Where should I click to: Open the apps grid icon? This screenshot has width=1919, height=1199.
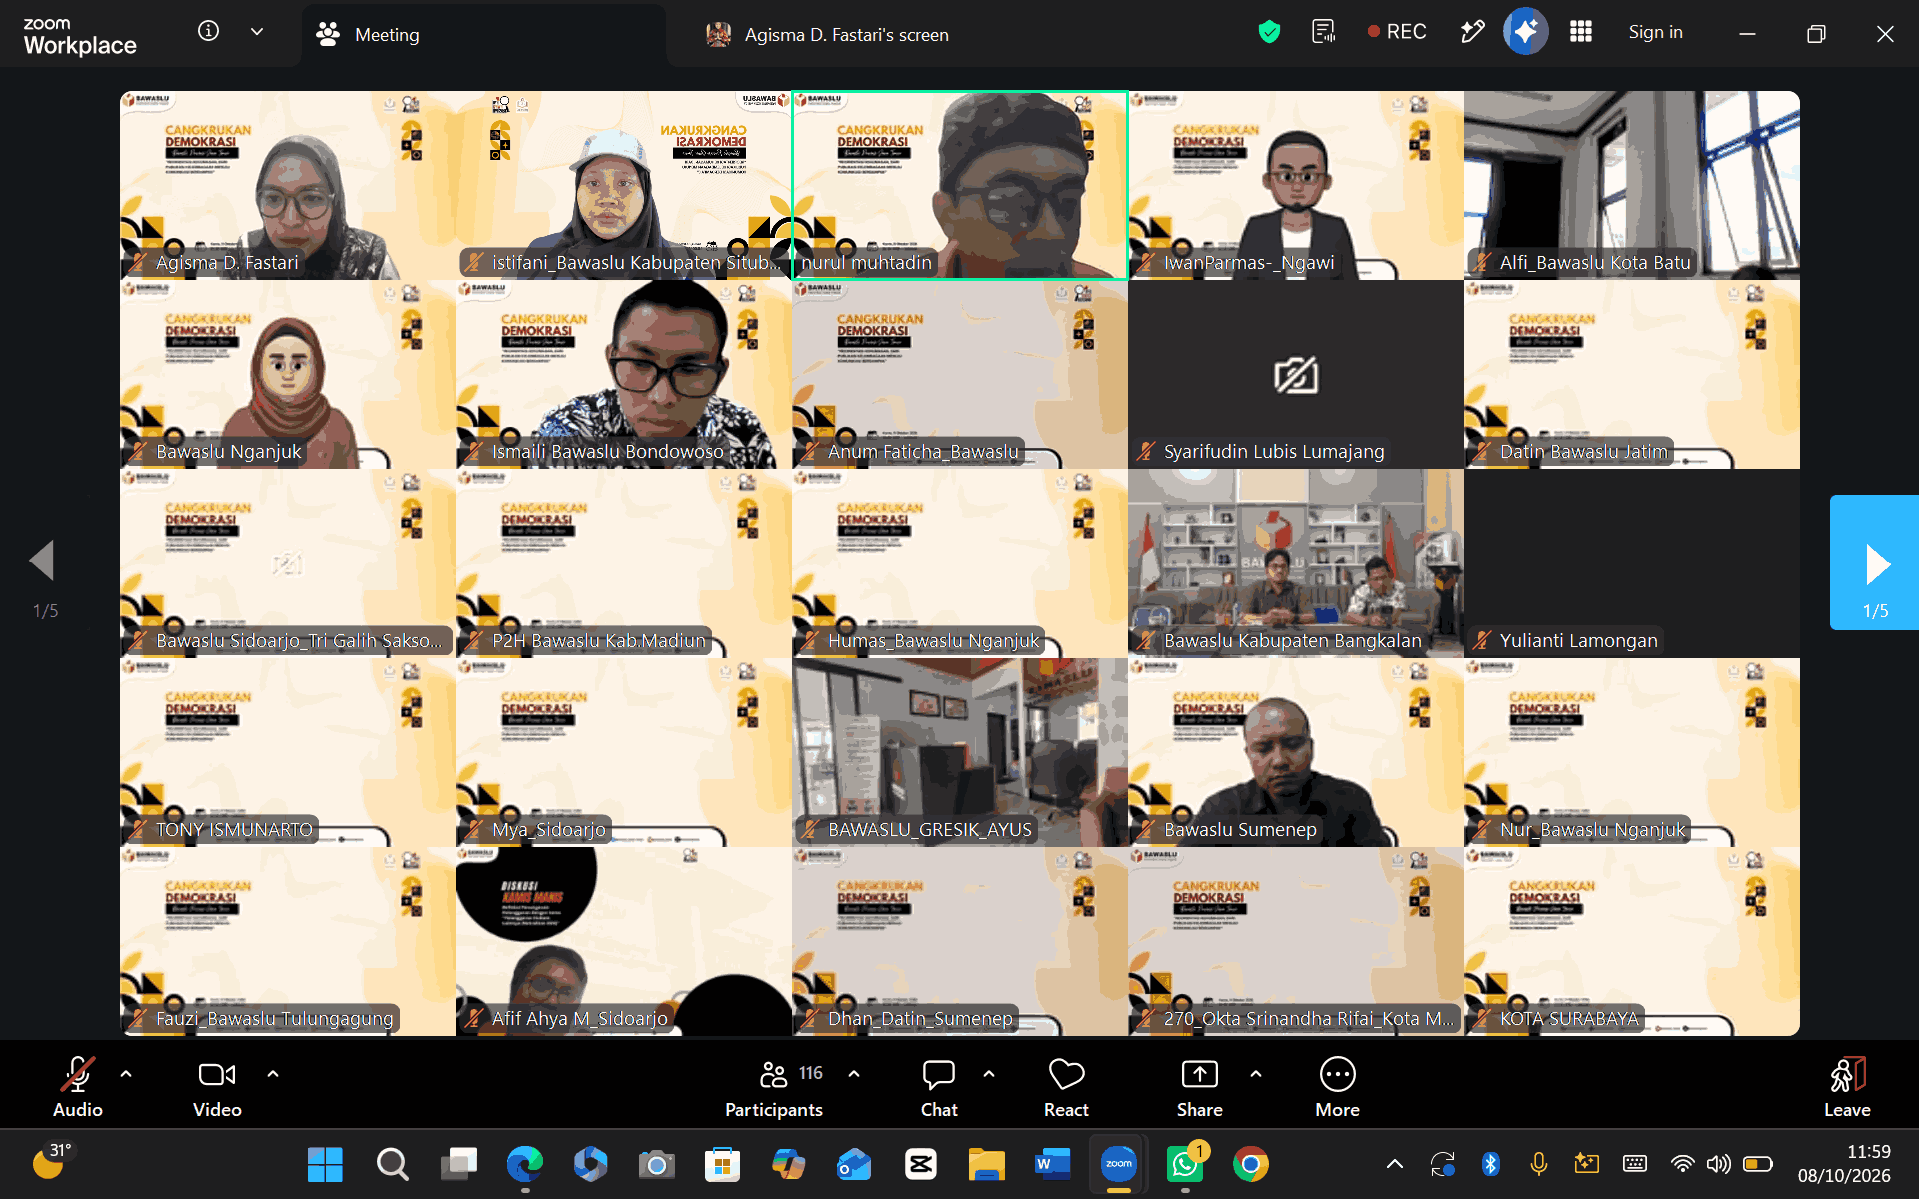[1581, 32]
